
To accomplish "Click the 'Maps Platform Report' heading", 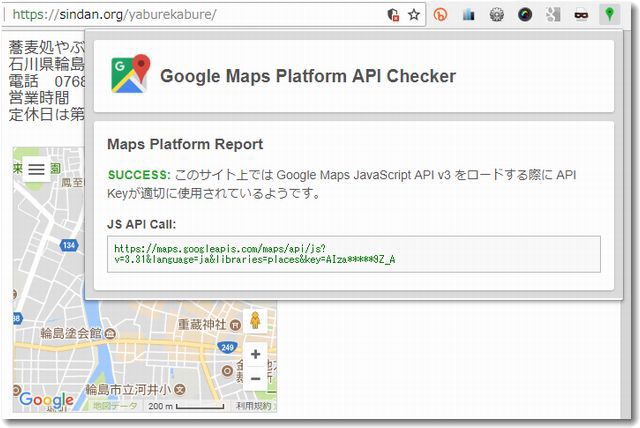I will click(185, 144).
